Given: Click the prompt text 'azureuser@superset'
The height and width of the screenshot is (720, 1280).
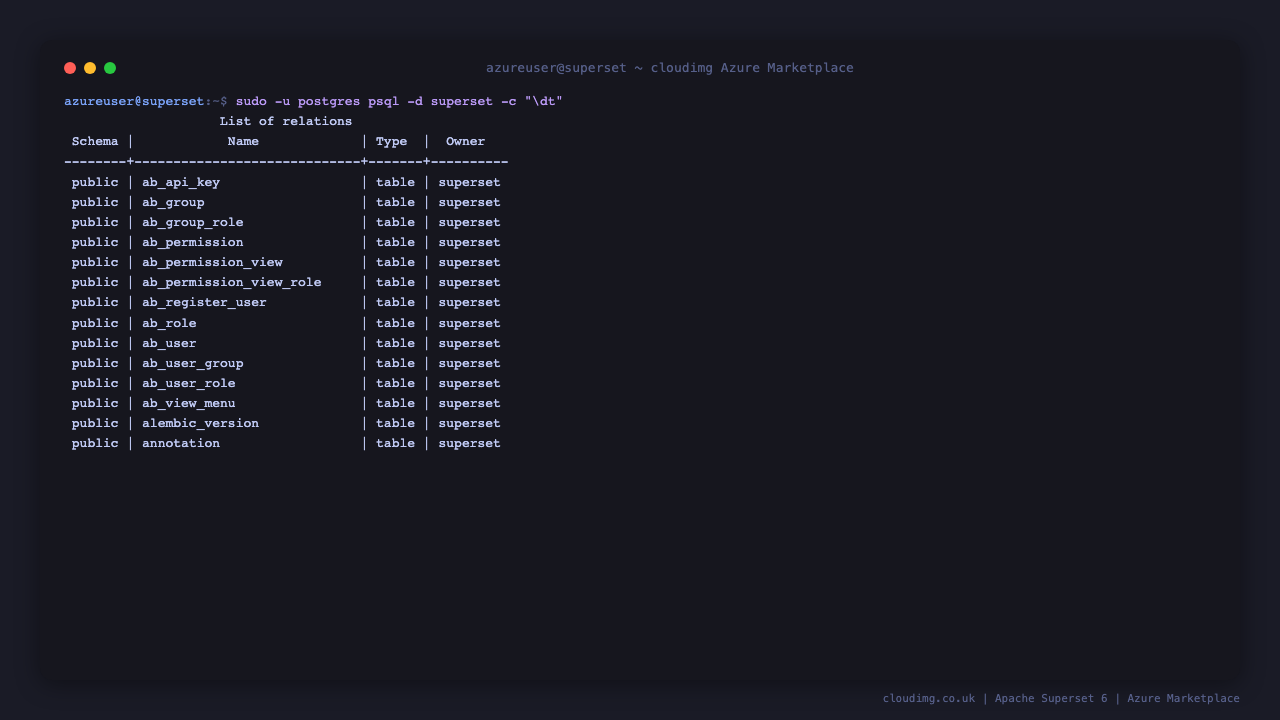Looking at the screenshot, I should (134, 101).
